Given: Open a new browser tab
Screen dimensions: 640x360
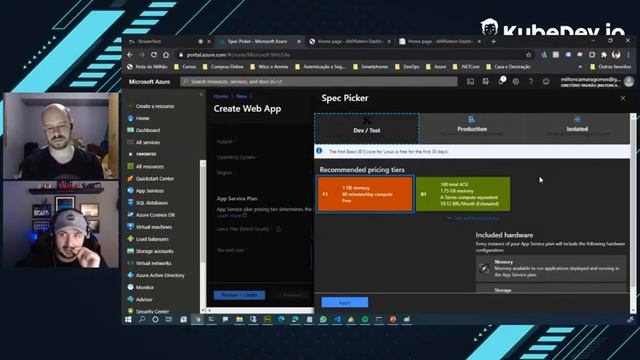Looking at the screenshot, I should pos(493,41).
